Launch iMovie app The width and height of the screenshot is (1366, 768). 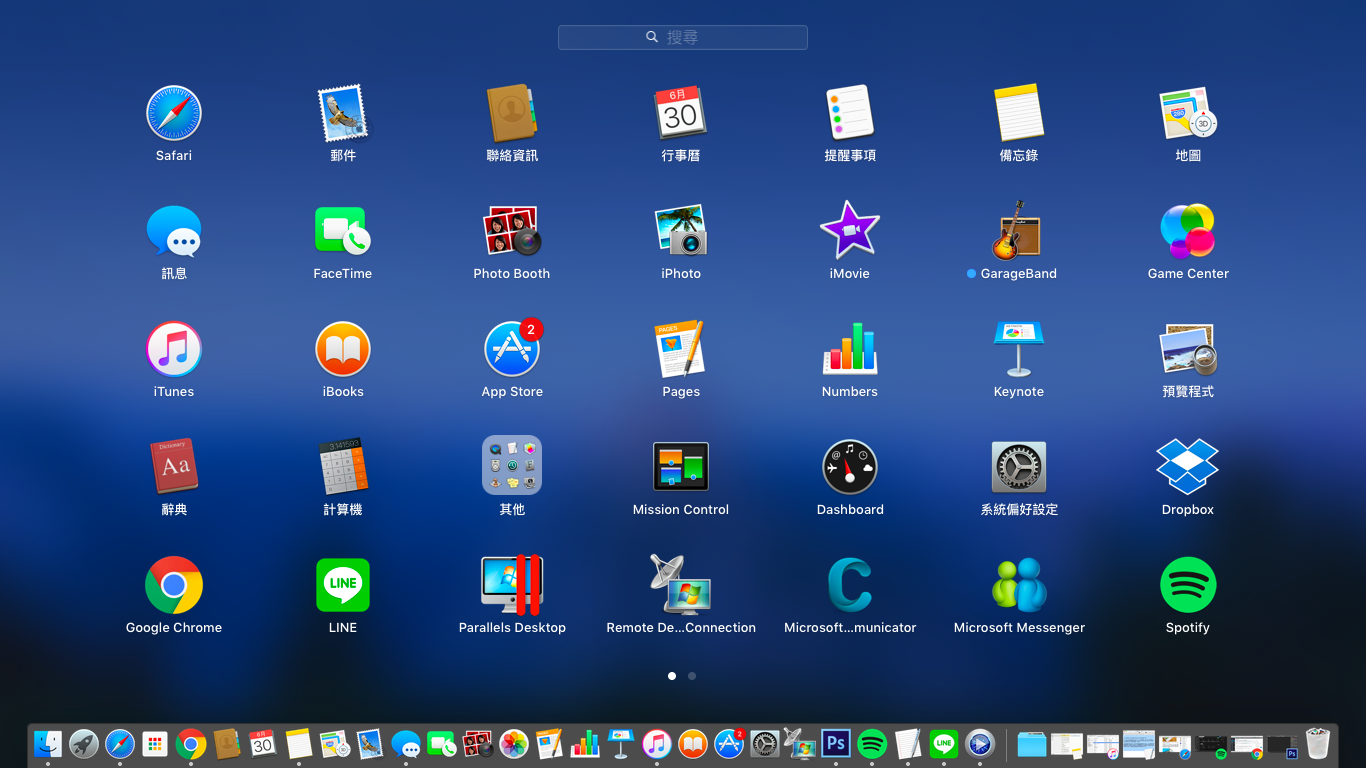[850, 231]
